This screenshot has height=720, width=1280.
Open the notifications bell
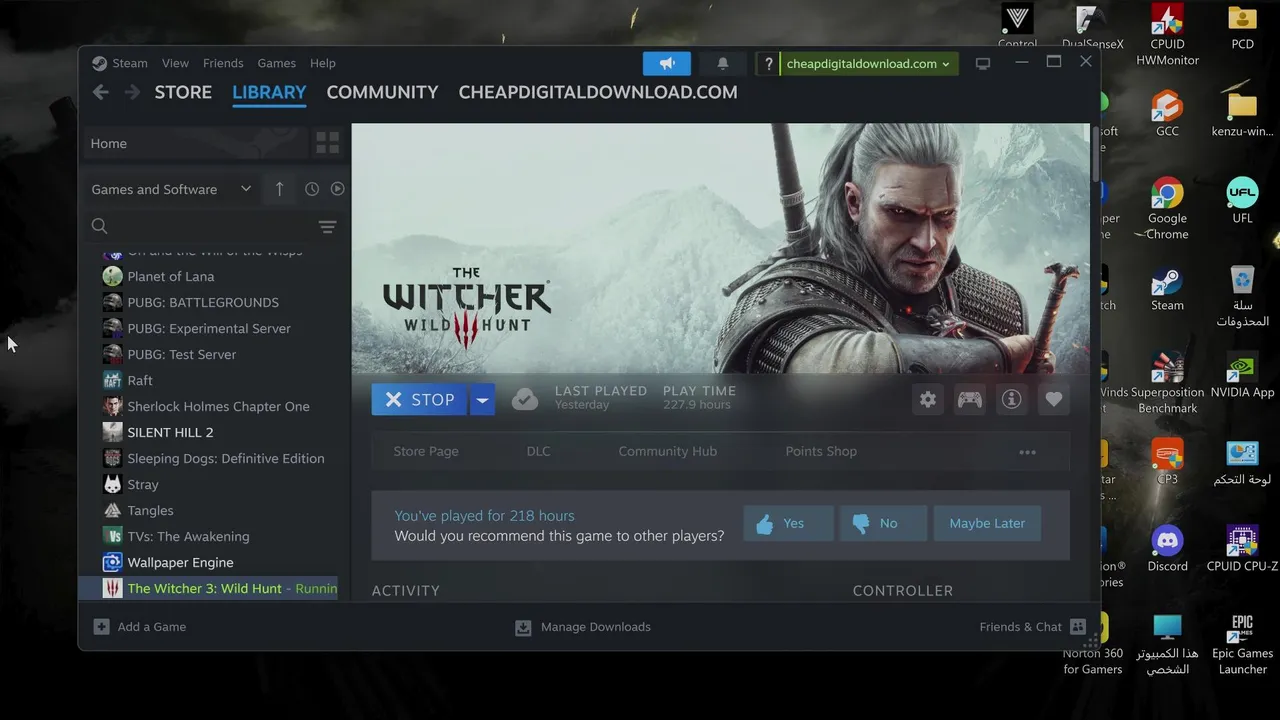(723, 63)
